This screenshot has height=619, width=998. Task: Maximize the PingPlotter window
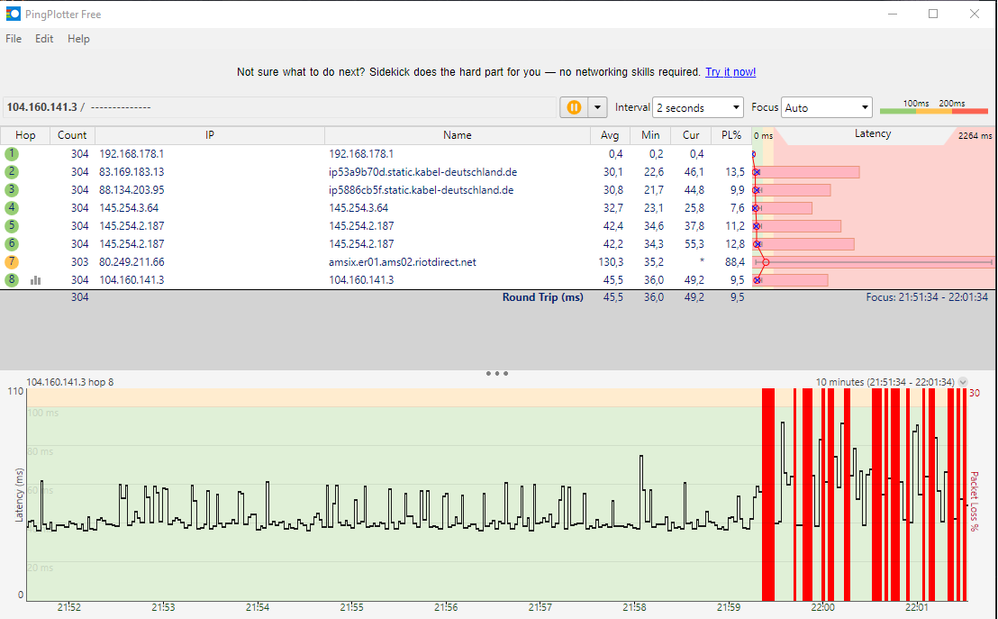tap(933, 13)
